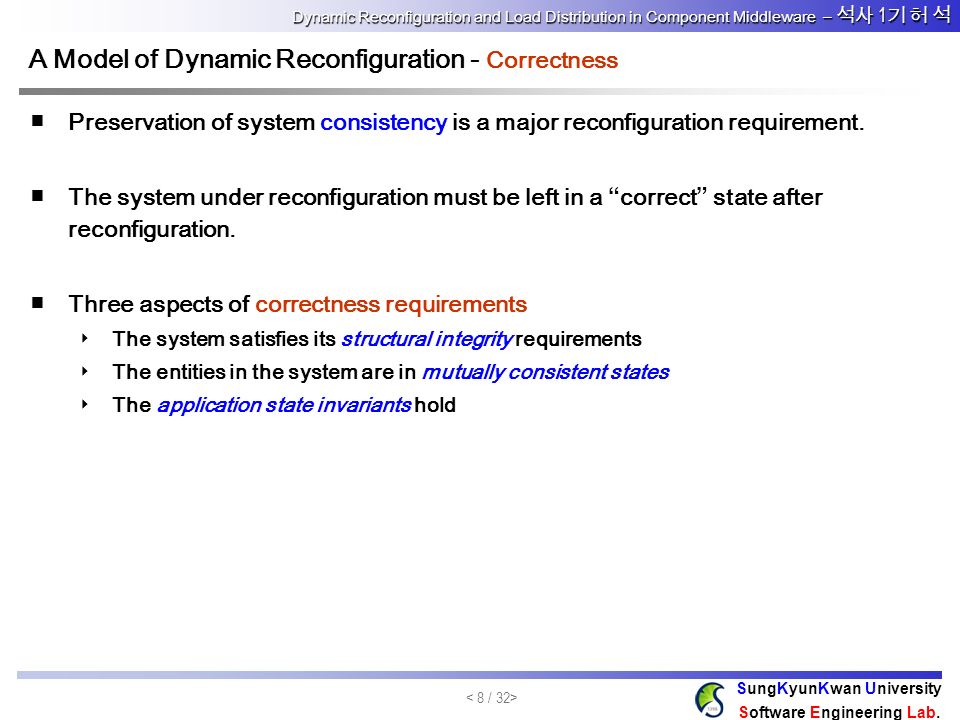
Task: Click 'Software Engineering Lab.' footer text
Action: point(839,711)
